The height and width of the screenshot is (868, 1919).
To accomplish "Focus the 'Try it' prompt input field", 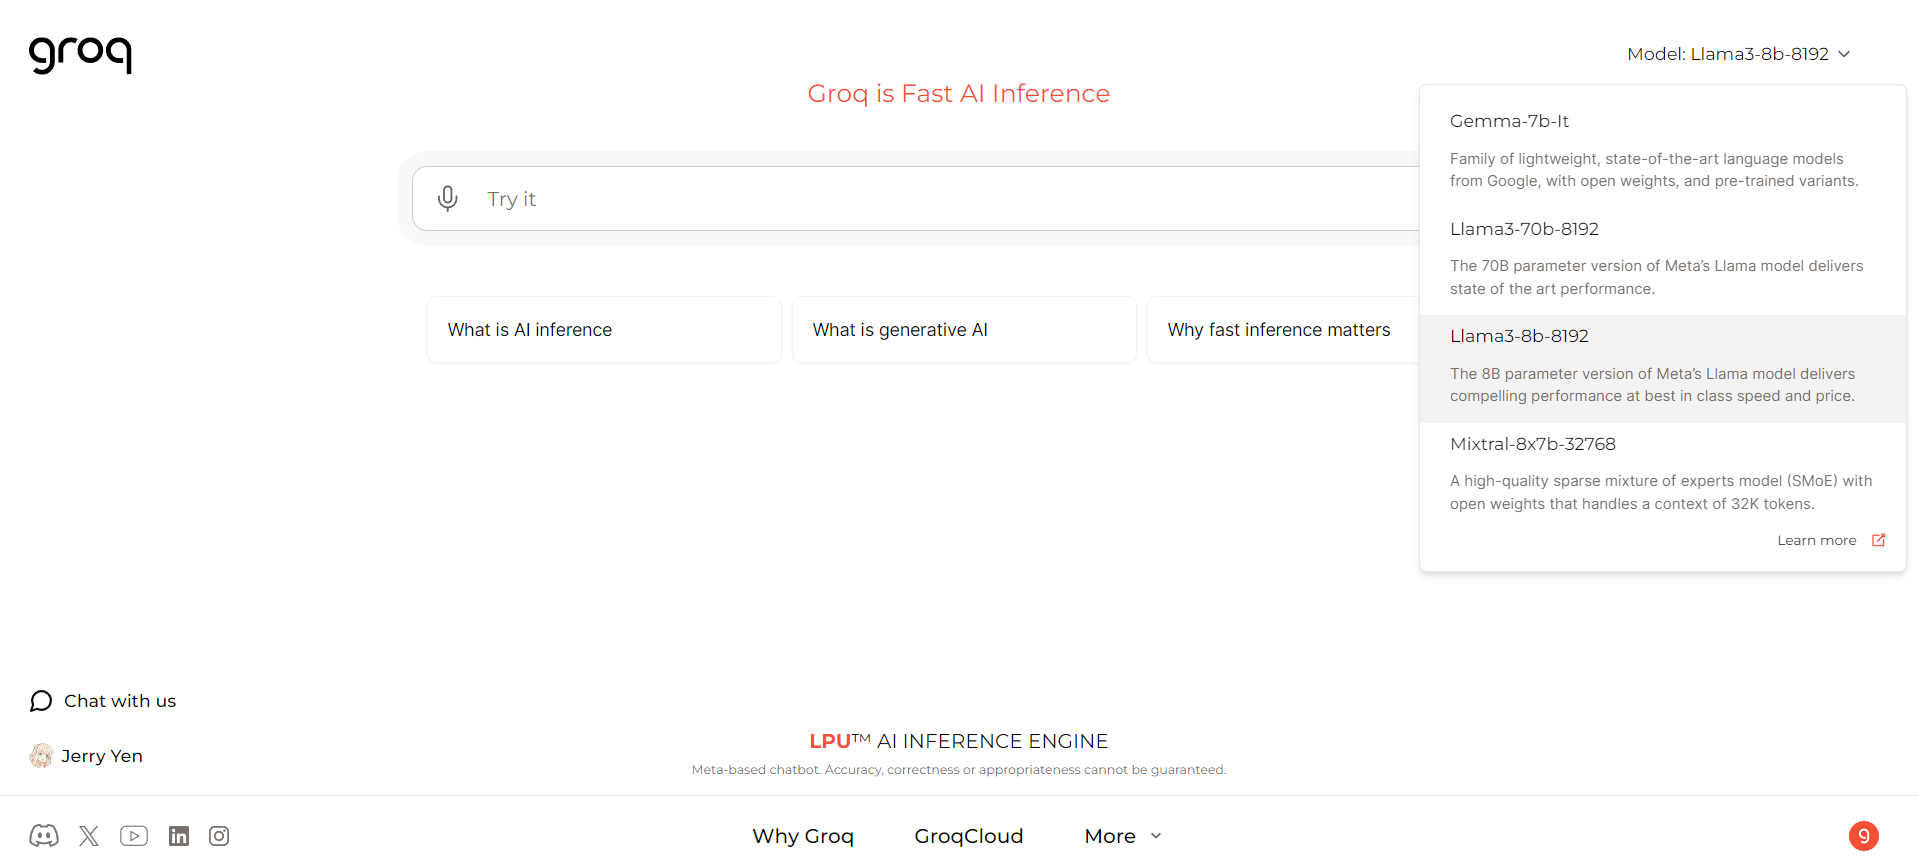I will pyautogui.click(x=916, y=198).
